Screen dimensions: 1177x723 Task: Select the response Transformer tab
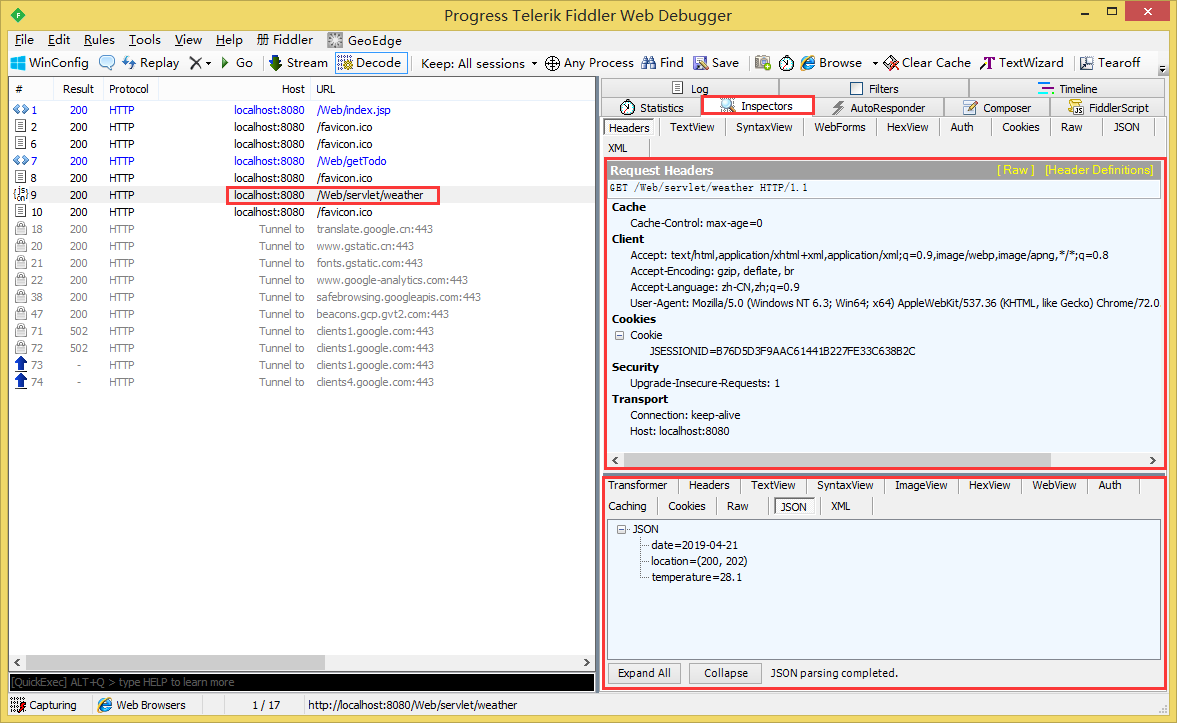pos(637,486)
